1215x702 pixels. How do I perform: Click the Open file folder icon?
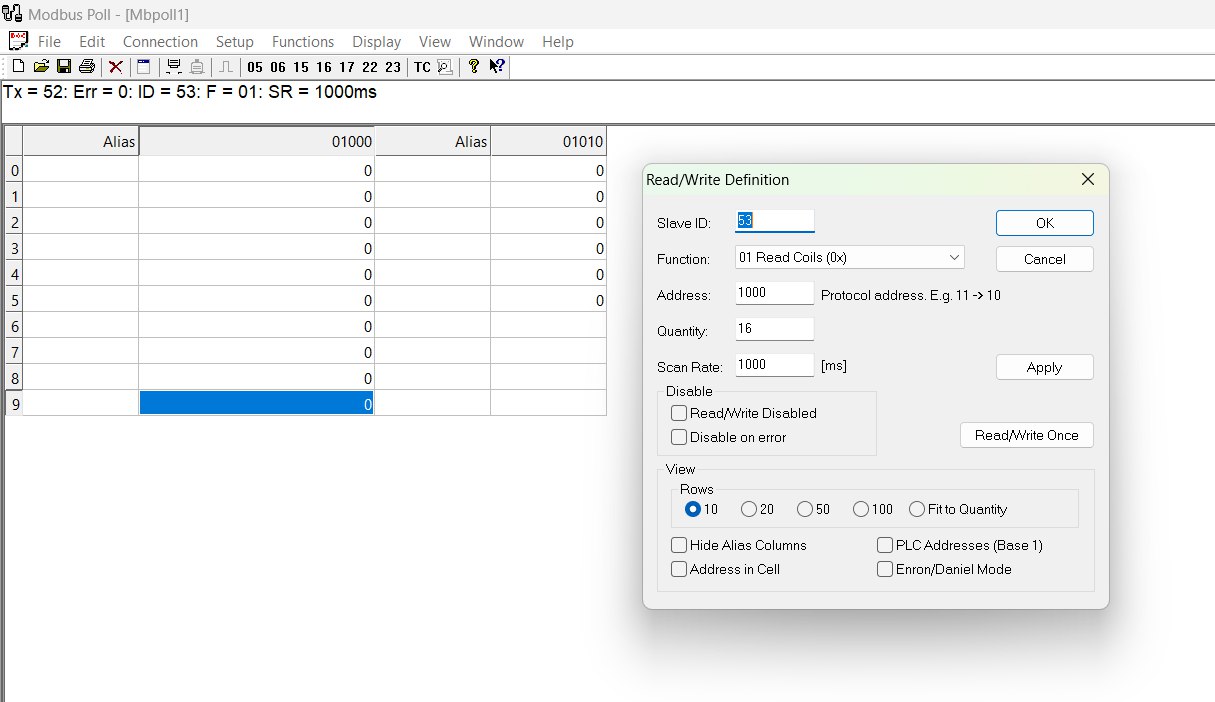41,67
